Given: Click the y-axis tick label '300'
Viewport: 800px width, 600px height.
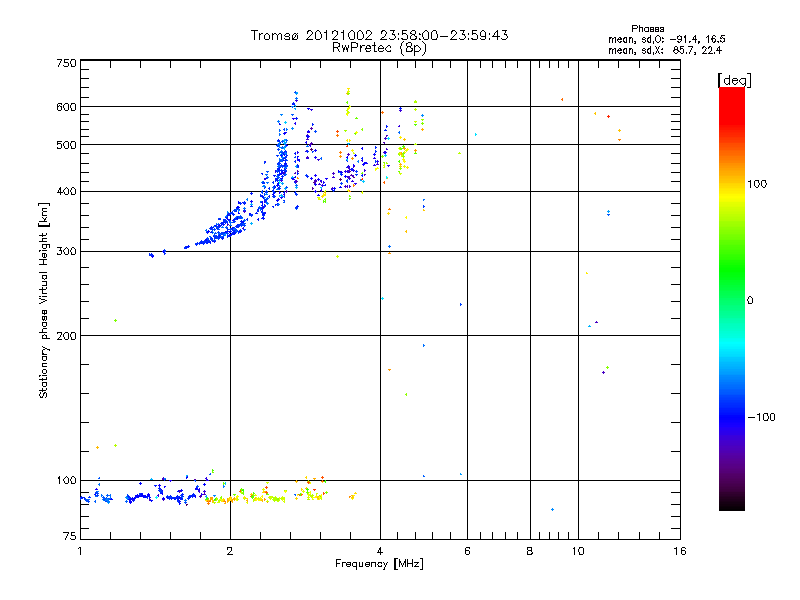Looking at the screenshot, I should [x=66, y=252].
